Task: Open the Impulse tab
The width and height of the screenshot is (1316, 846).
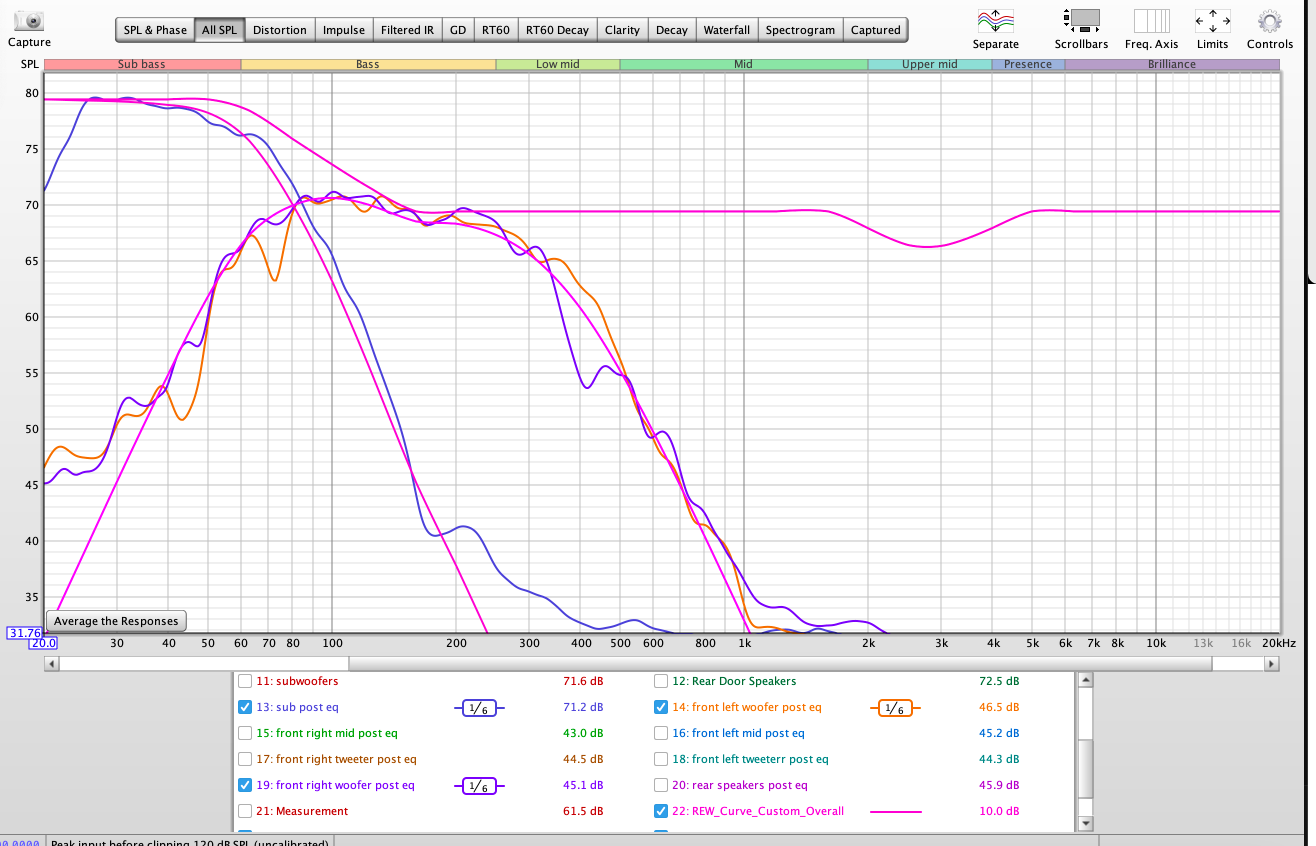Action: click(x=344, y=30)
